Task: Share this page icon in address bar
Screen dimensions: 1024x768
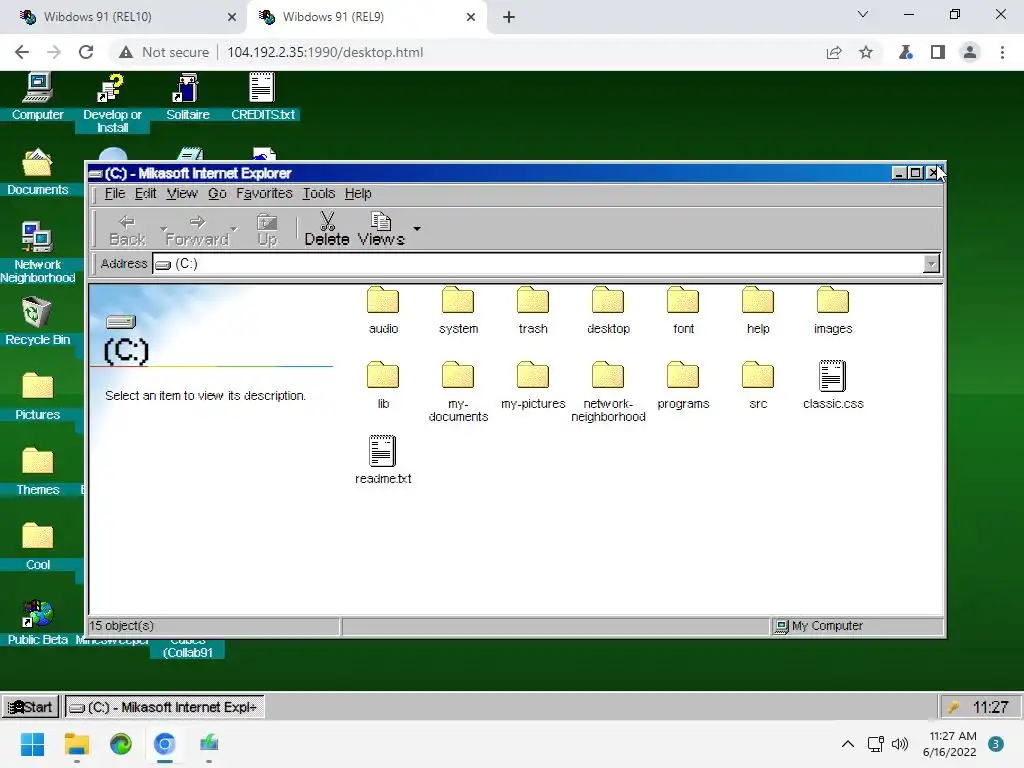Action: (x=834, y=52)
